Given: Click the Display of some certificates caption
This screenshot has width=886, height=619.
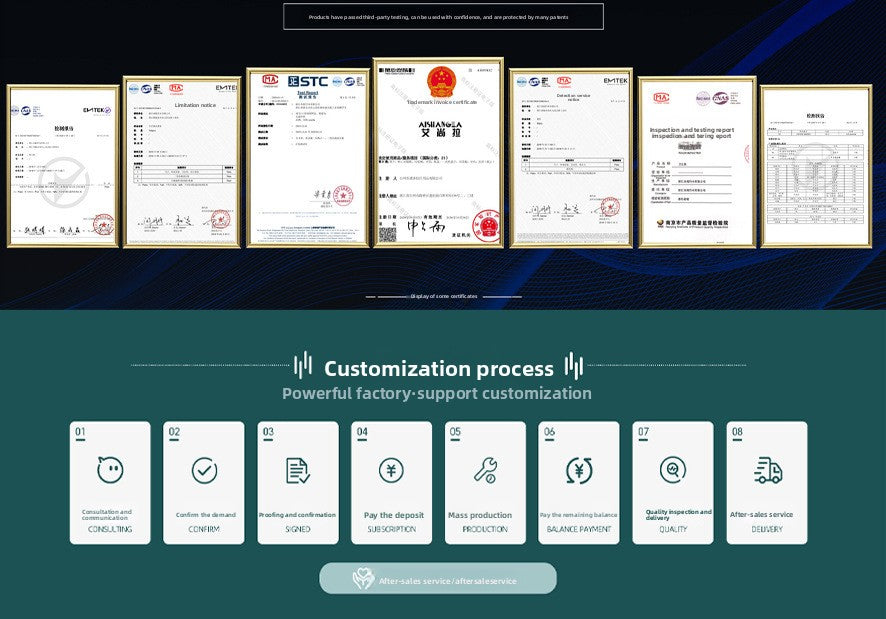Looking at the screenshot, I should (443, 296).
